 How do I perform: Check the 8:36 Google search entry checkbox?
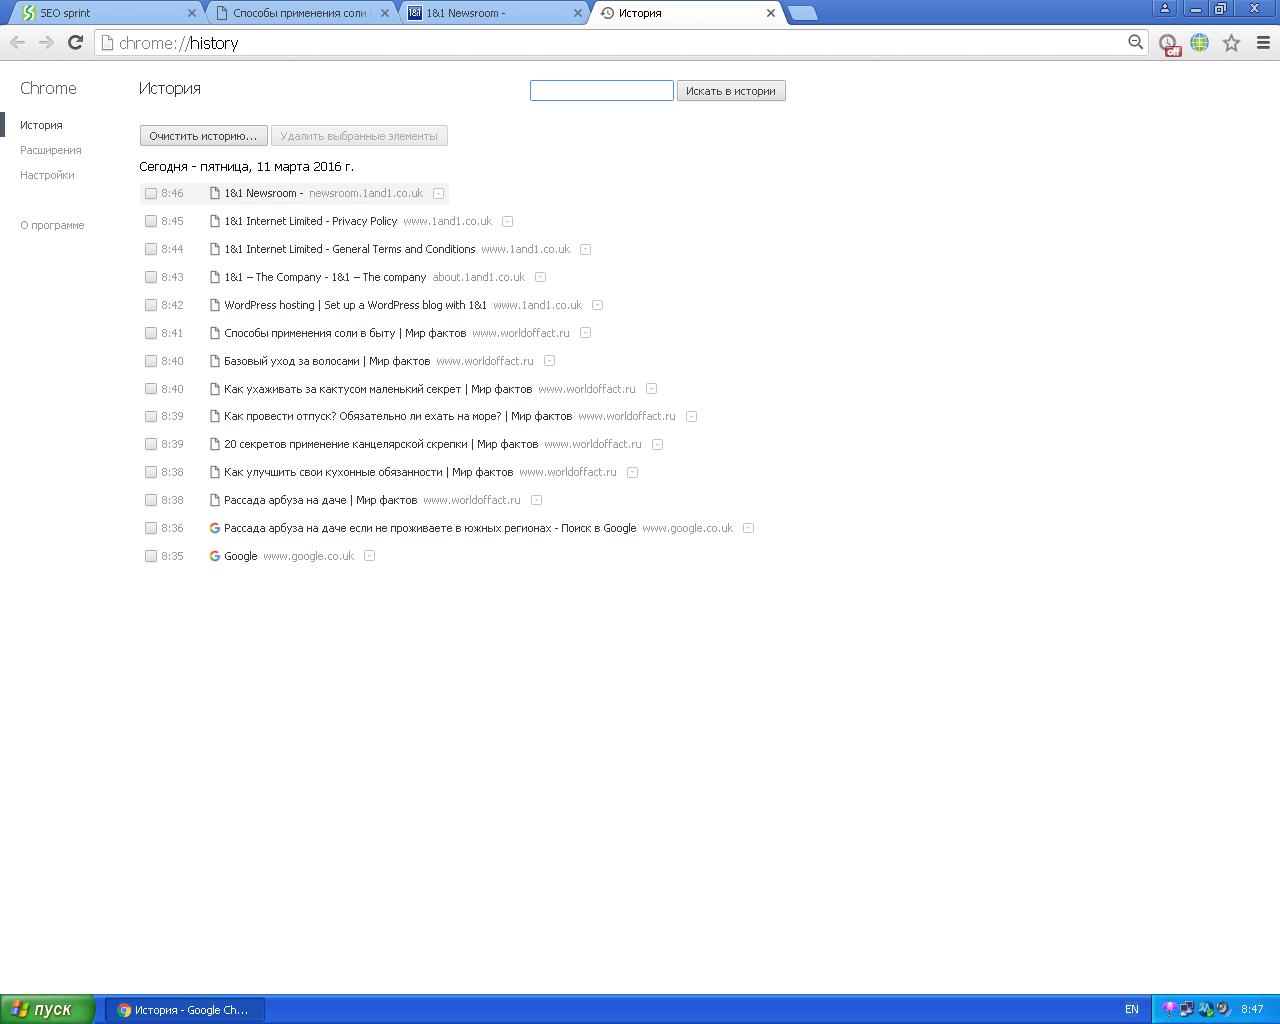(x=151, y=528)
